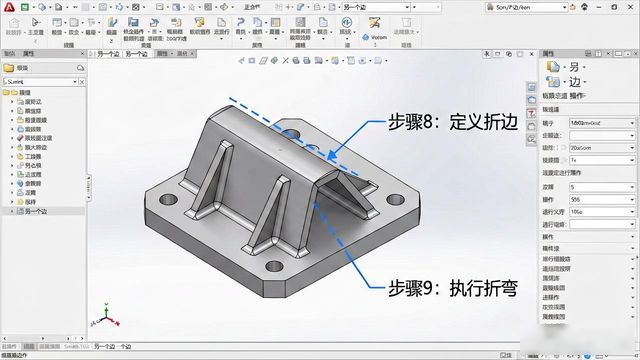Click the red A application logo

click(9, 7)
